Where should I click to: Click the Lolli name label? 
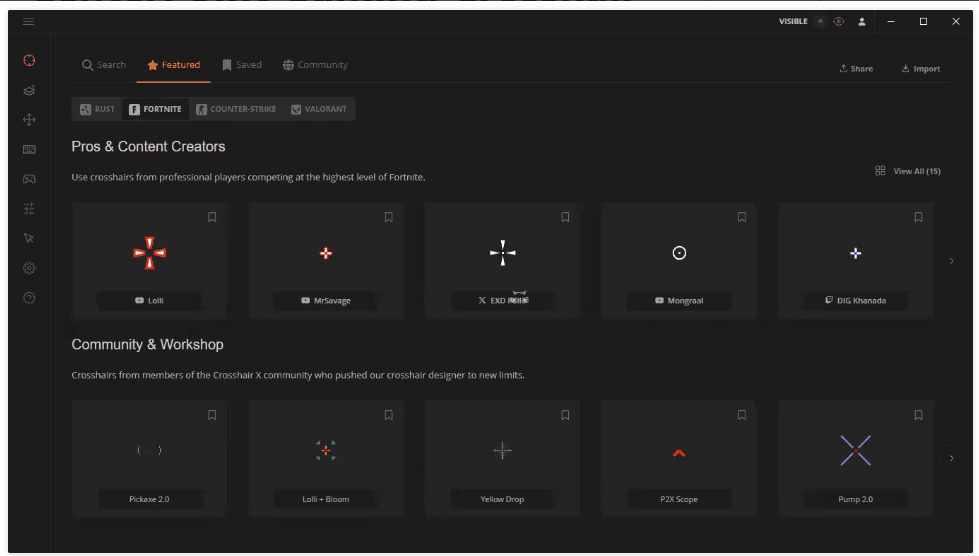point(149,301)
